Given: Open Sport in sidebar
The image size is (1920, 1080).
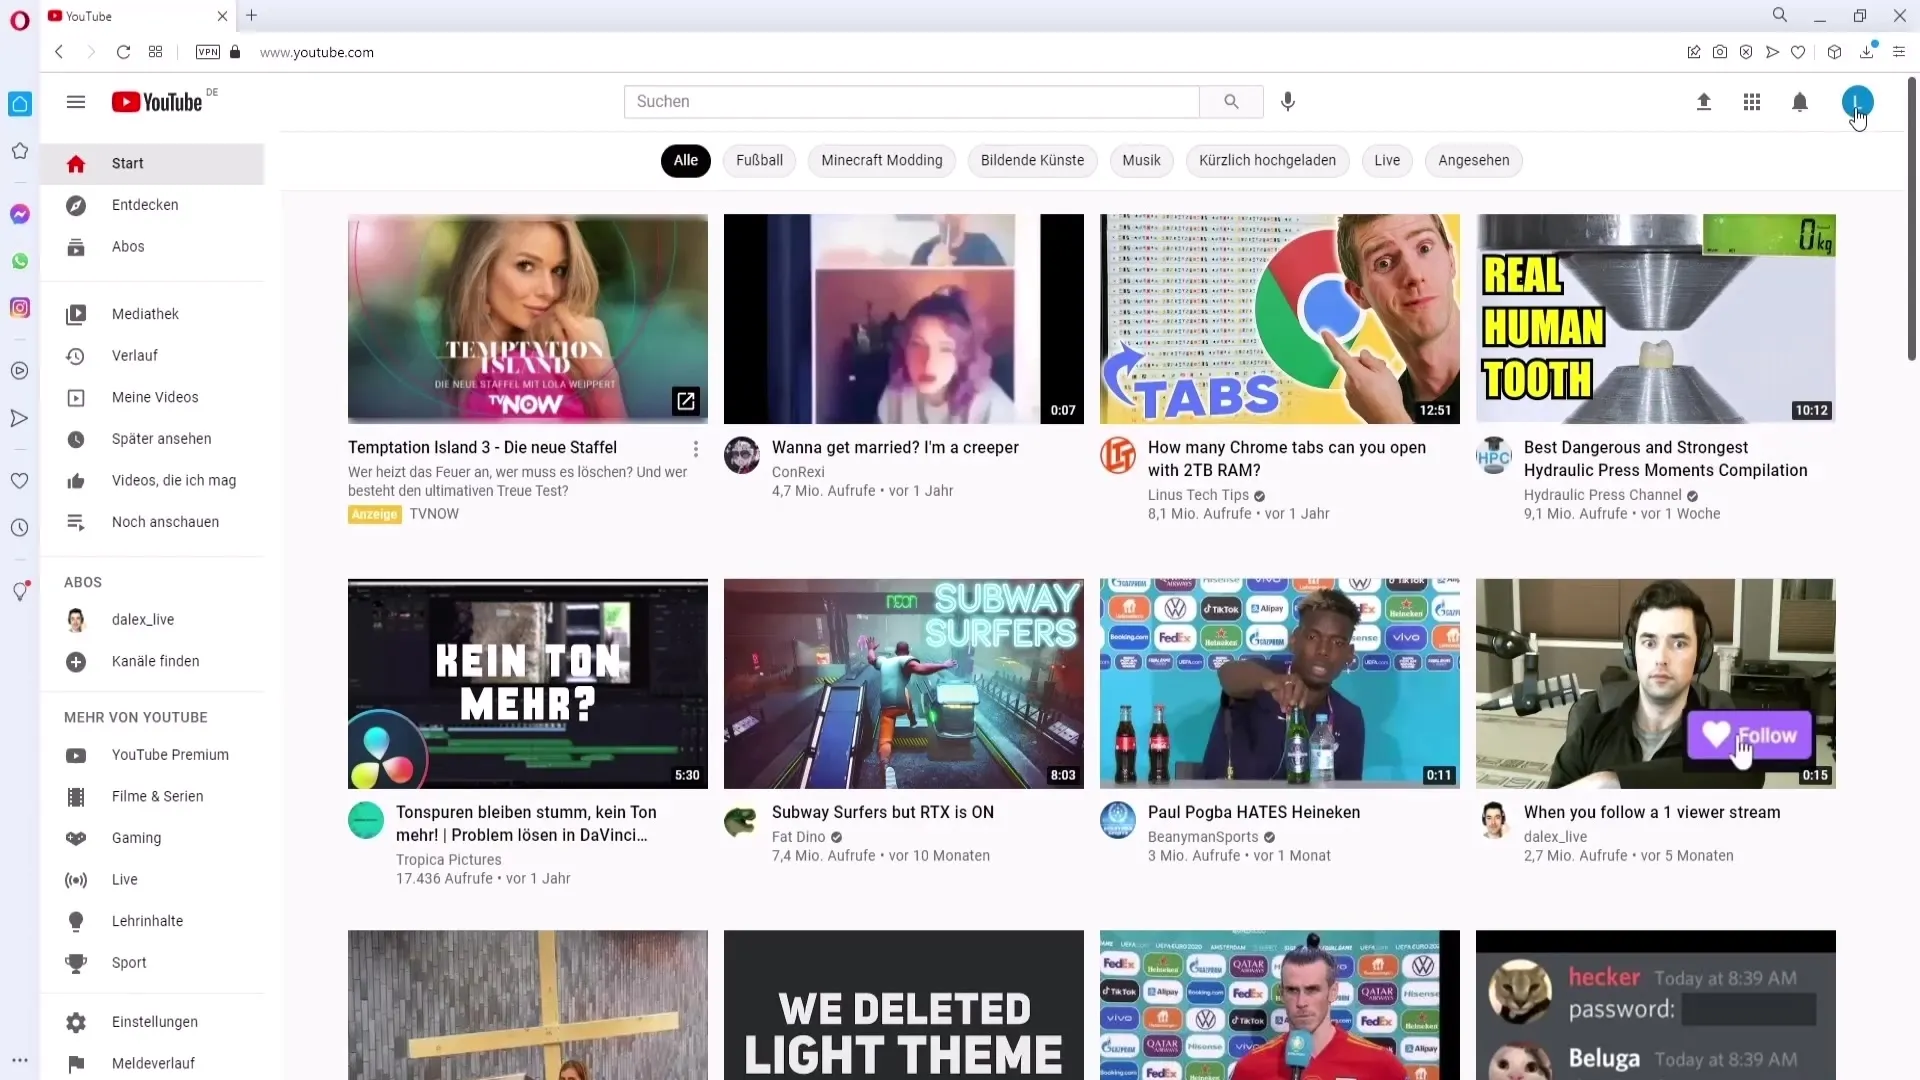Looking at the screenshot, I should click(x=152, y=963).
